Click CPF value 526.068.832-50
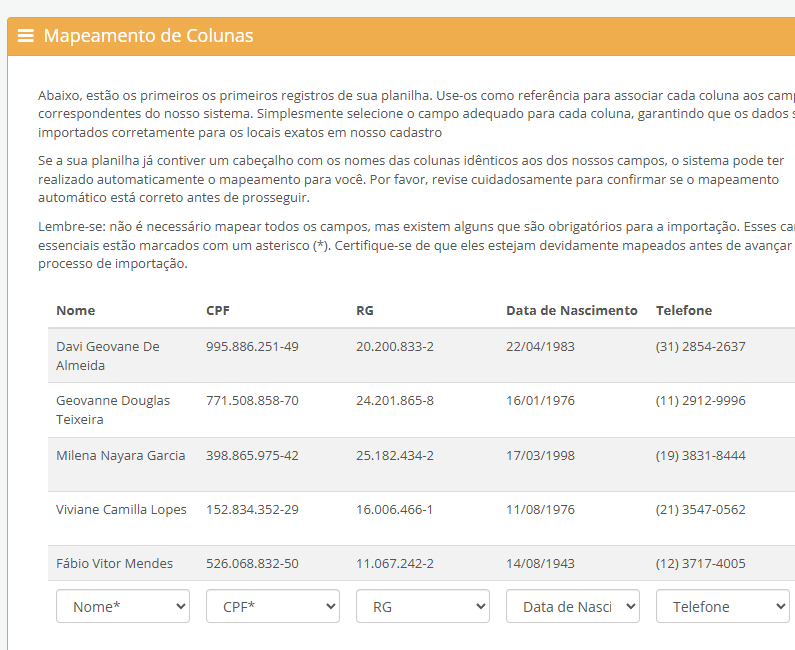The height and width of the screenshot is (650, 795). [252, 563]
